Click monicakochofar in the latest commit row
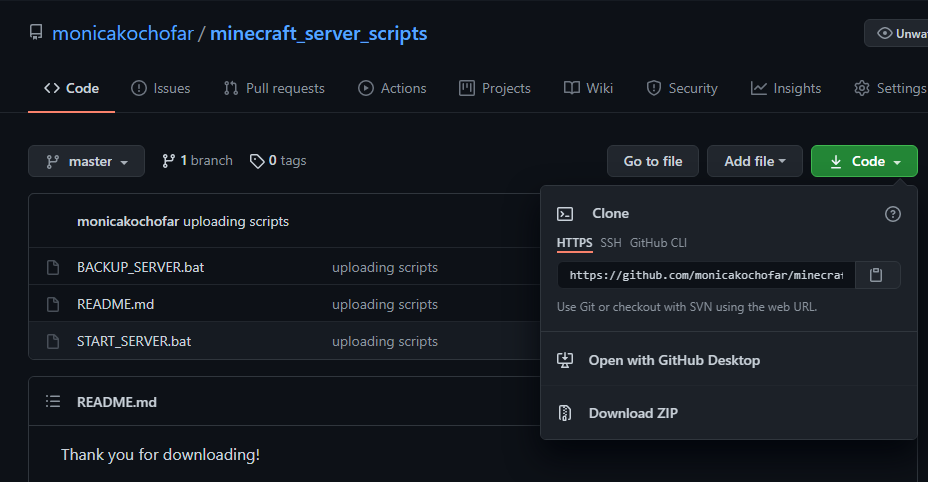The height and width of the screenshot is (482, 928). click(x=128, y=221)
